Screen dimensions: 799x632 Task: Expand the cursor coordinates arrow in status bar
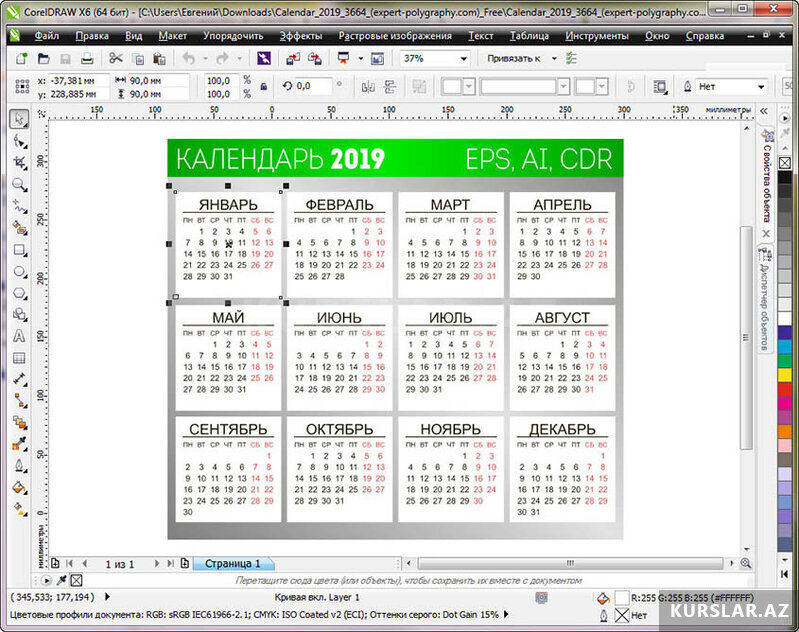click(107, 596)
